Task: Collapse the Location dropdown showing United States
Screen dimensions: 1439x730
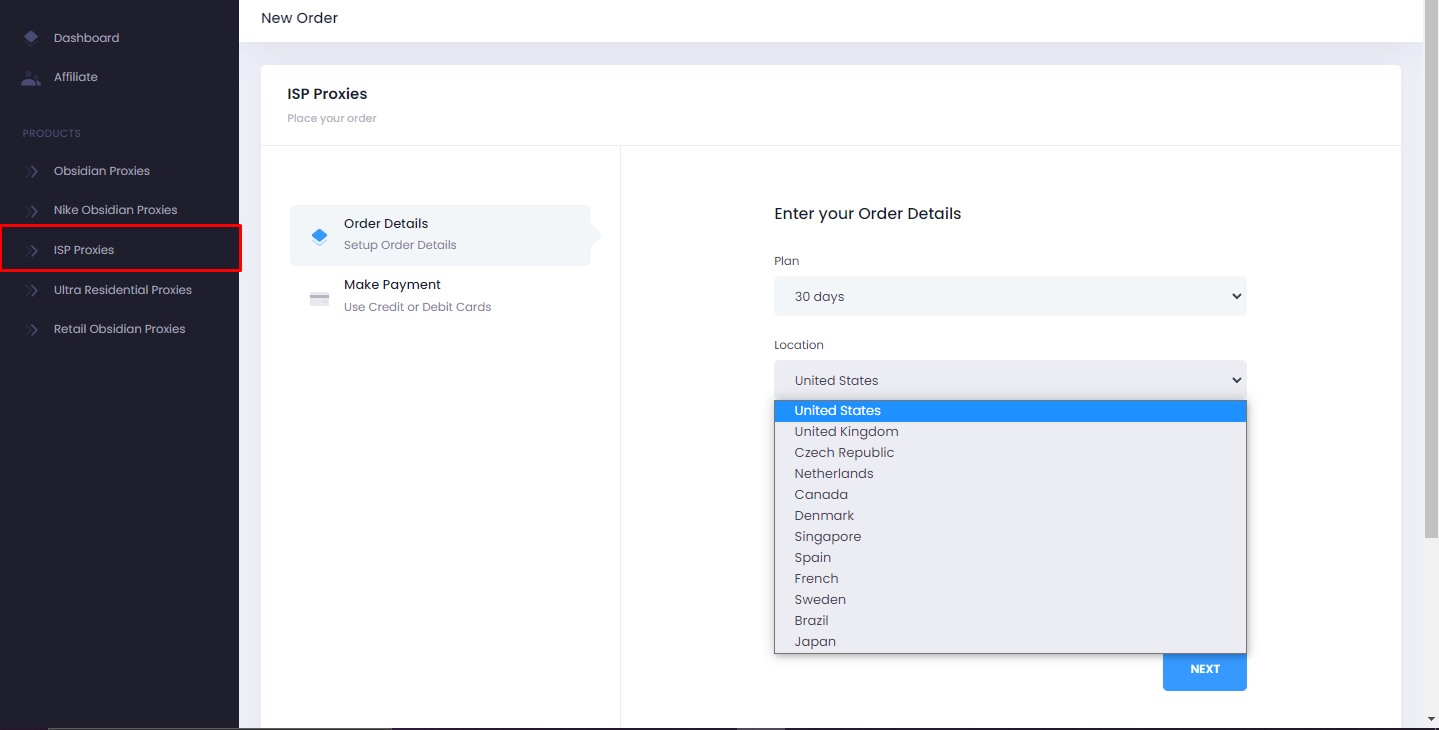Action: coord(1010,380)
